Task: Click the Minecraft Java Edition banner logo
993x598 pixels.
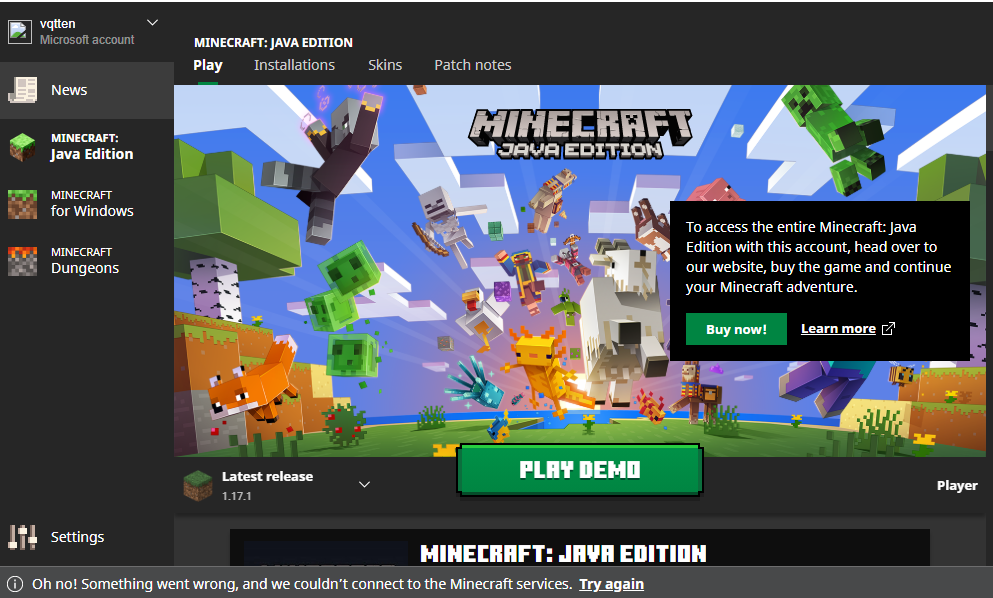Action: 580,133
